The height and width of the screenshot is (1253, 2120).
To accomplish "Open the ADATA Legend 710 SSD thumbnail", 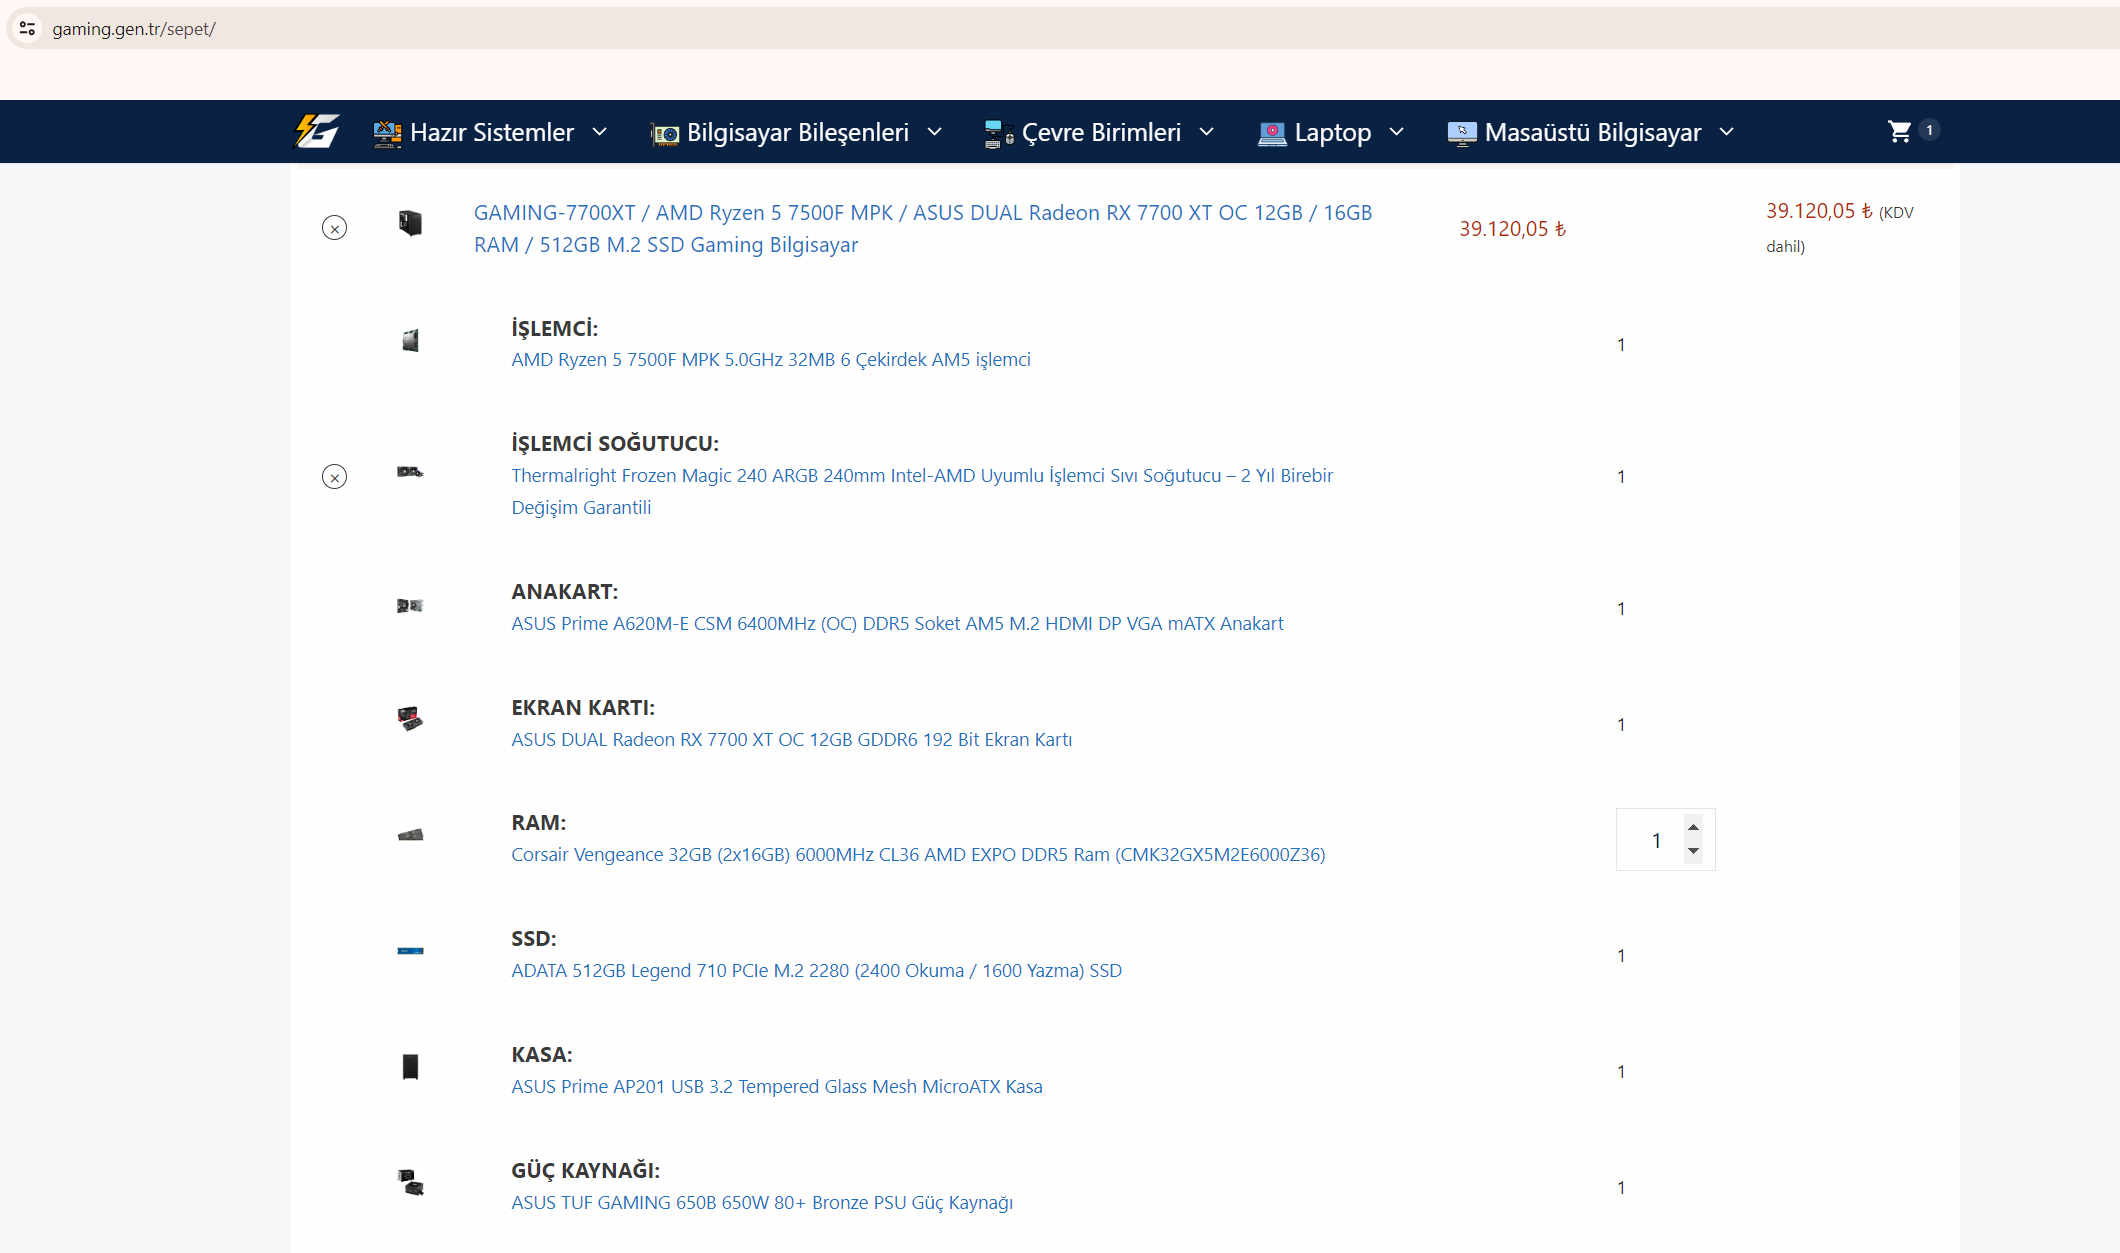I will pos(410,950).
